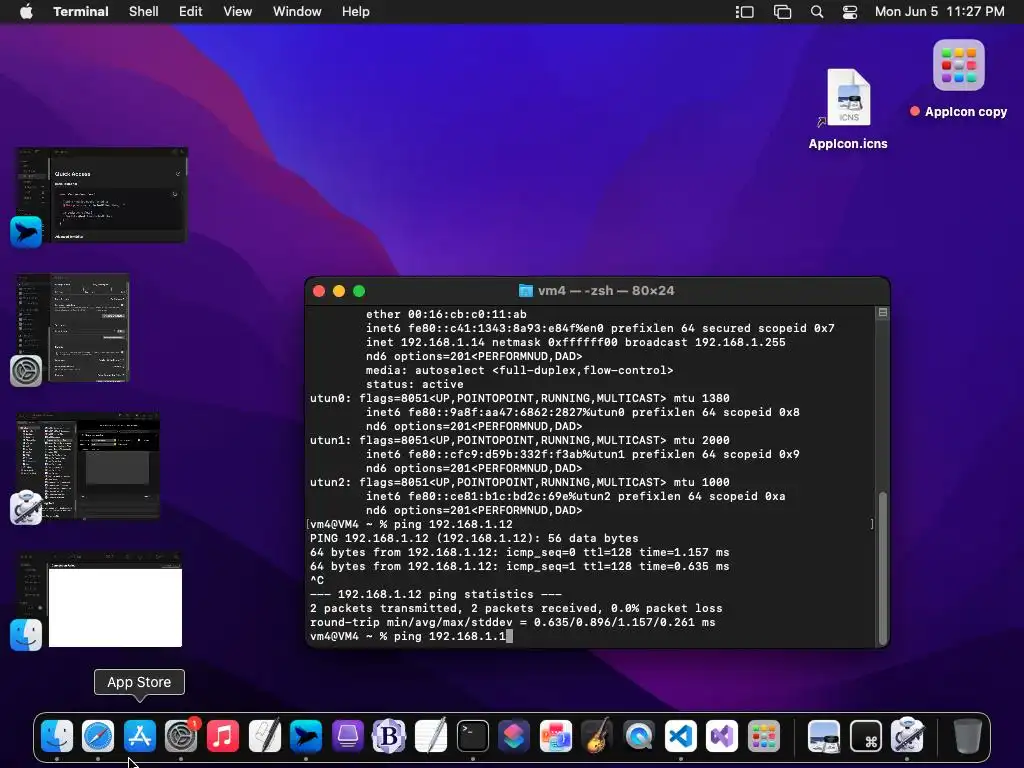This screenshot has height=768, width=1024.
Task: Click the 'media: autoselect' line
Action: tap(519, 370)
